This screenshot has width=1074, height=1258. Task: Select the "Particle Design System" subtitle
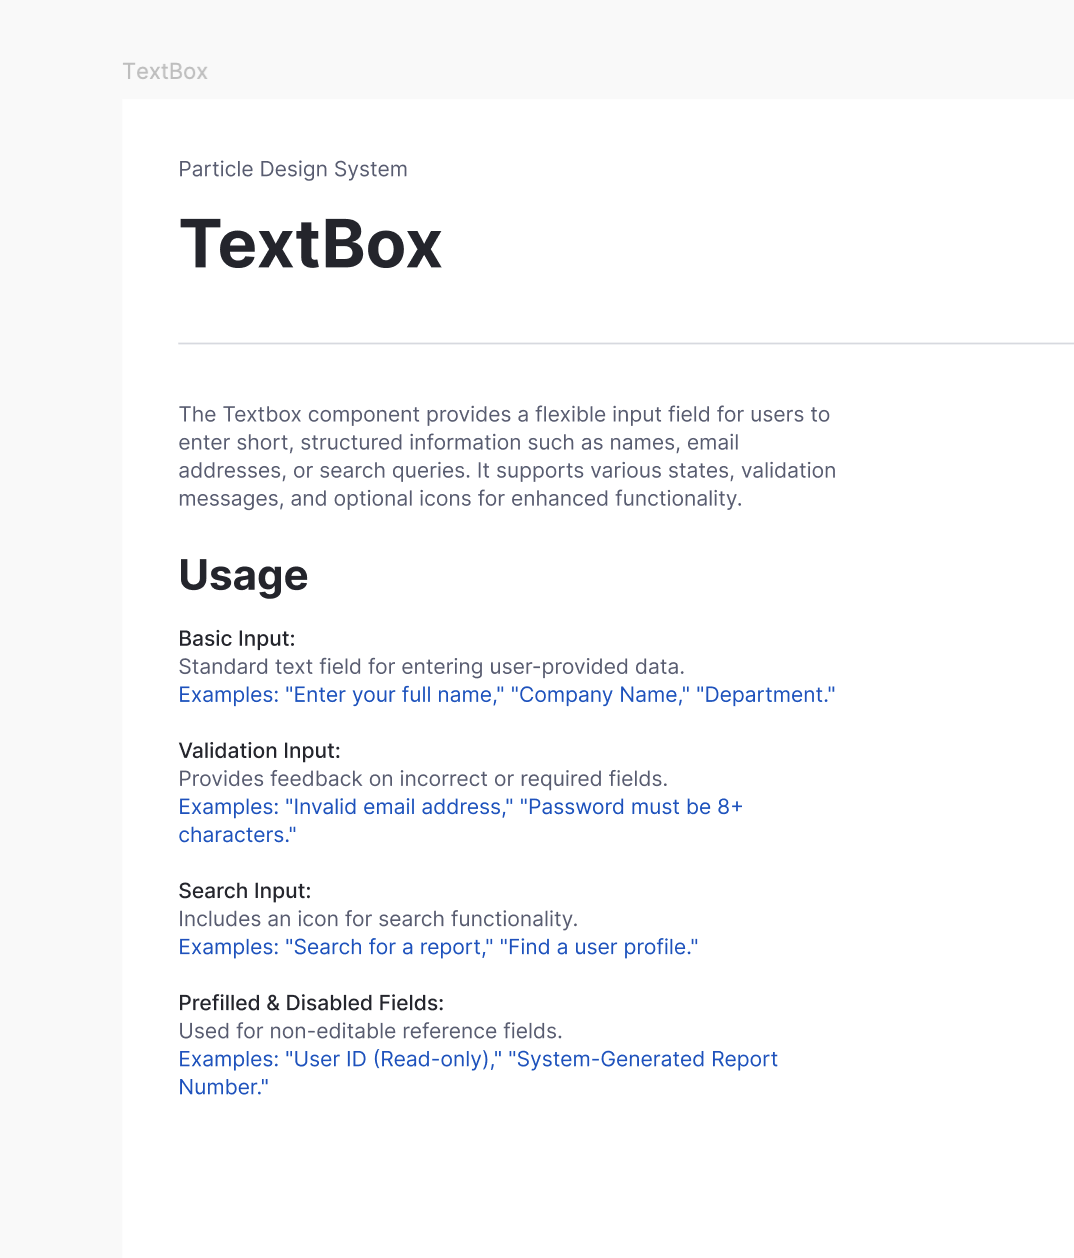coord(293,169)
